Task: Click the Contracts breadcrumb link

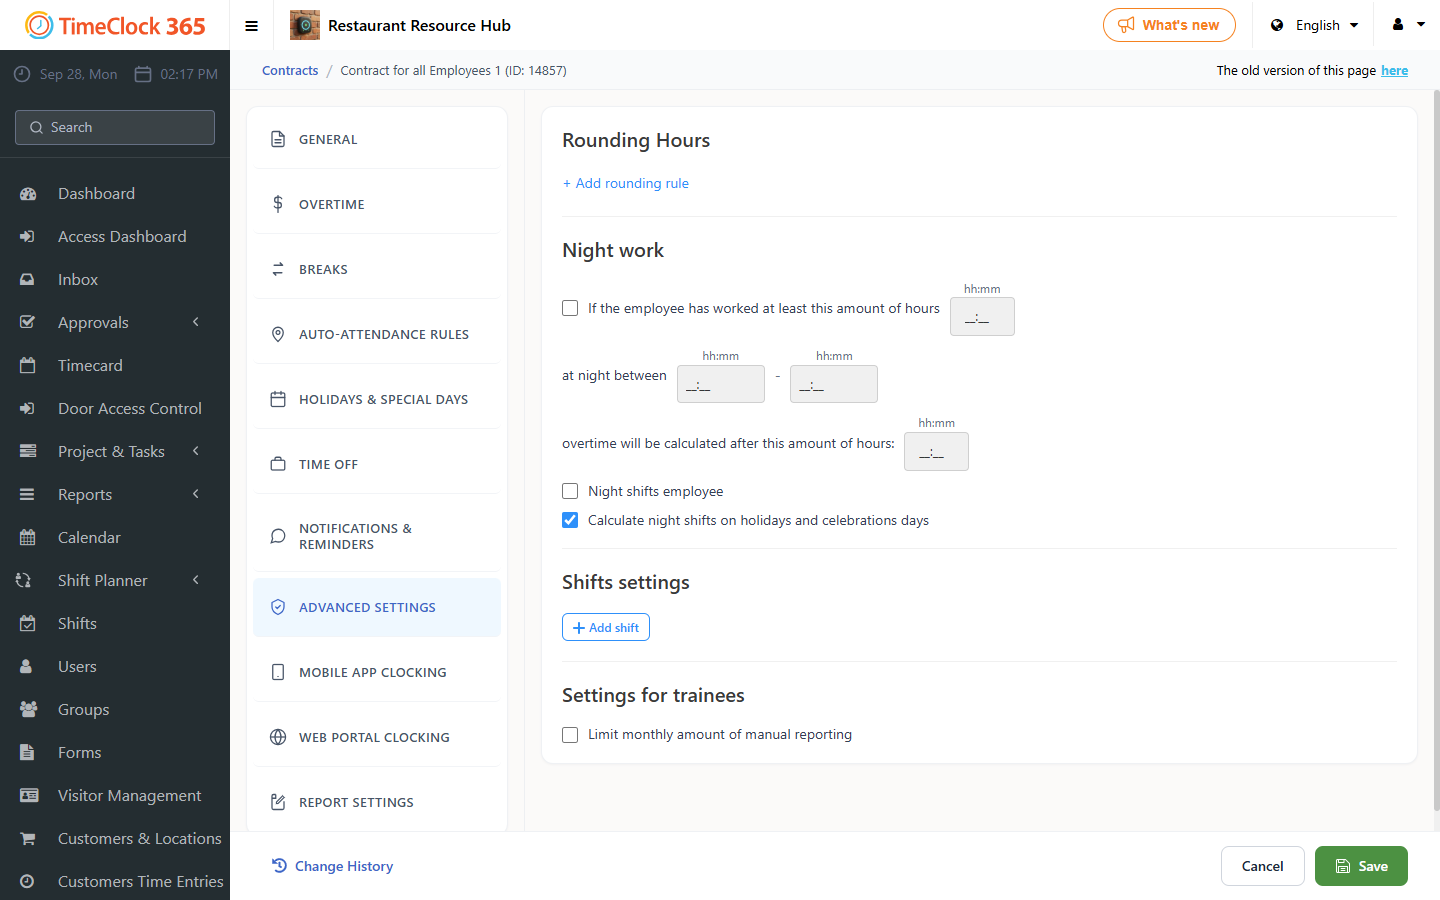Action: 290,71
